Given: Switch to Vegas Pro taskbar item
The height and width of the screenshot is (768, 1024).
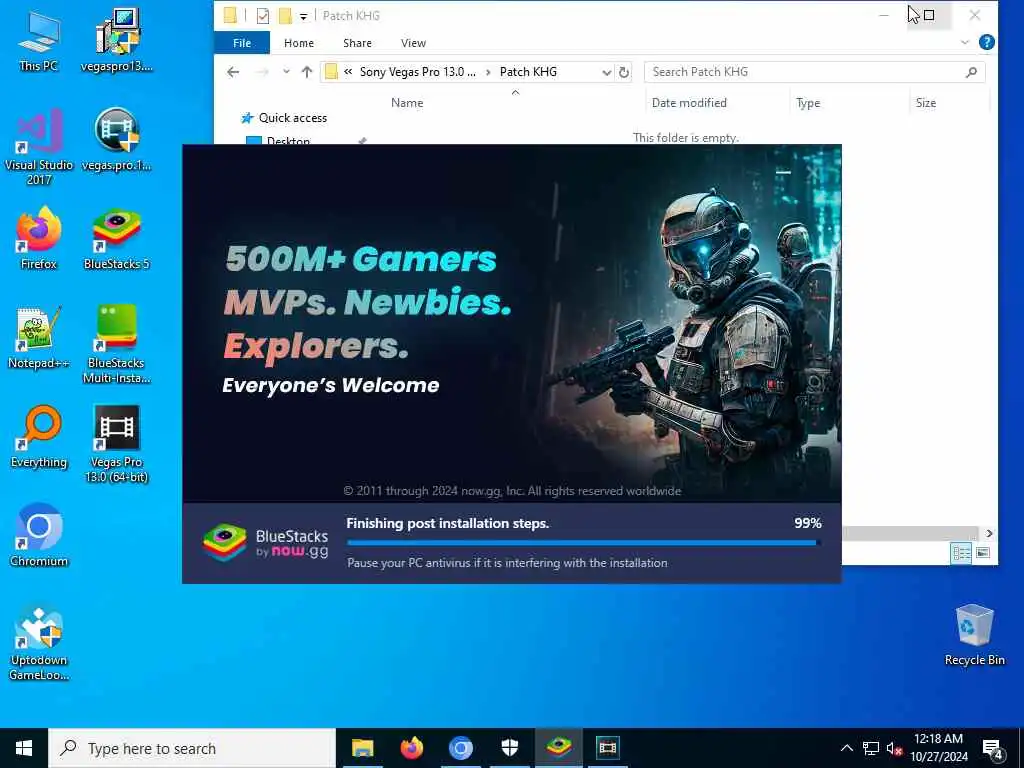Looking at the screenshot, I should (x=607, y=748).
